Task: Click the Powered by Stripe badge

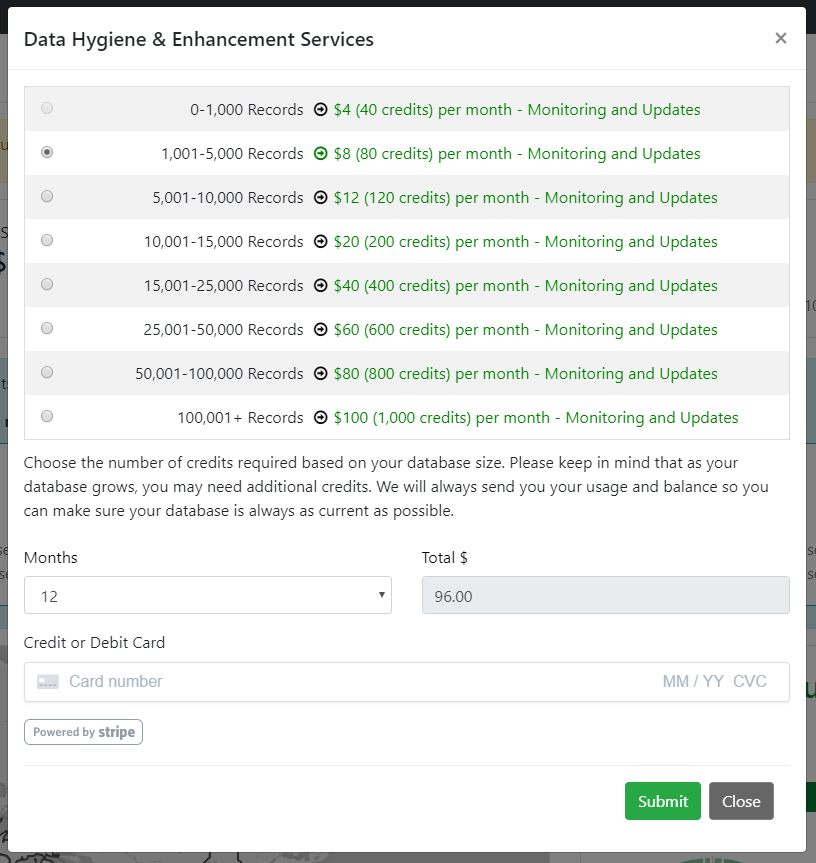Action: tap(83, 732)
